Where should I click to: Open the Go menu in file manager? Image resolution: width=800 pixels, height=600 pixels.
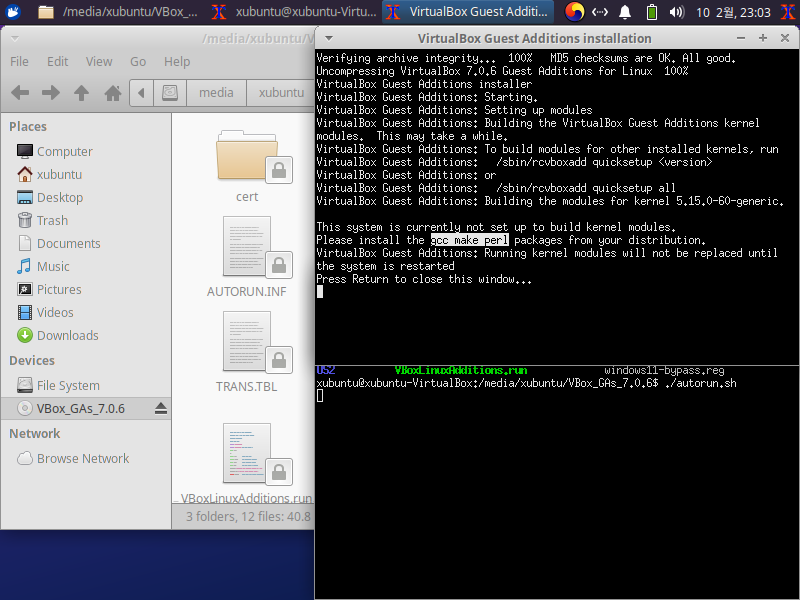(x=138, y=61)
